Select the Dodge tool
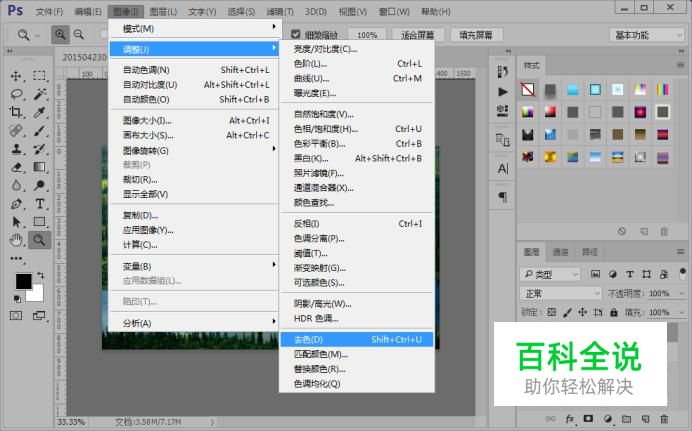 click(40, 185)
